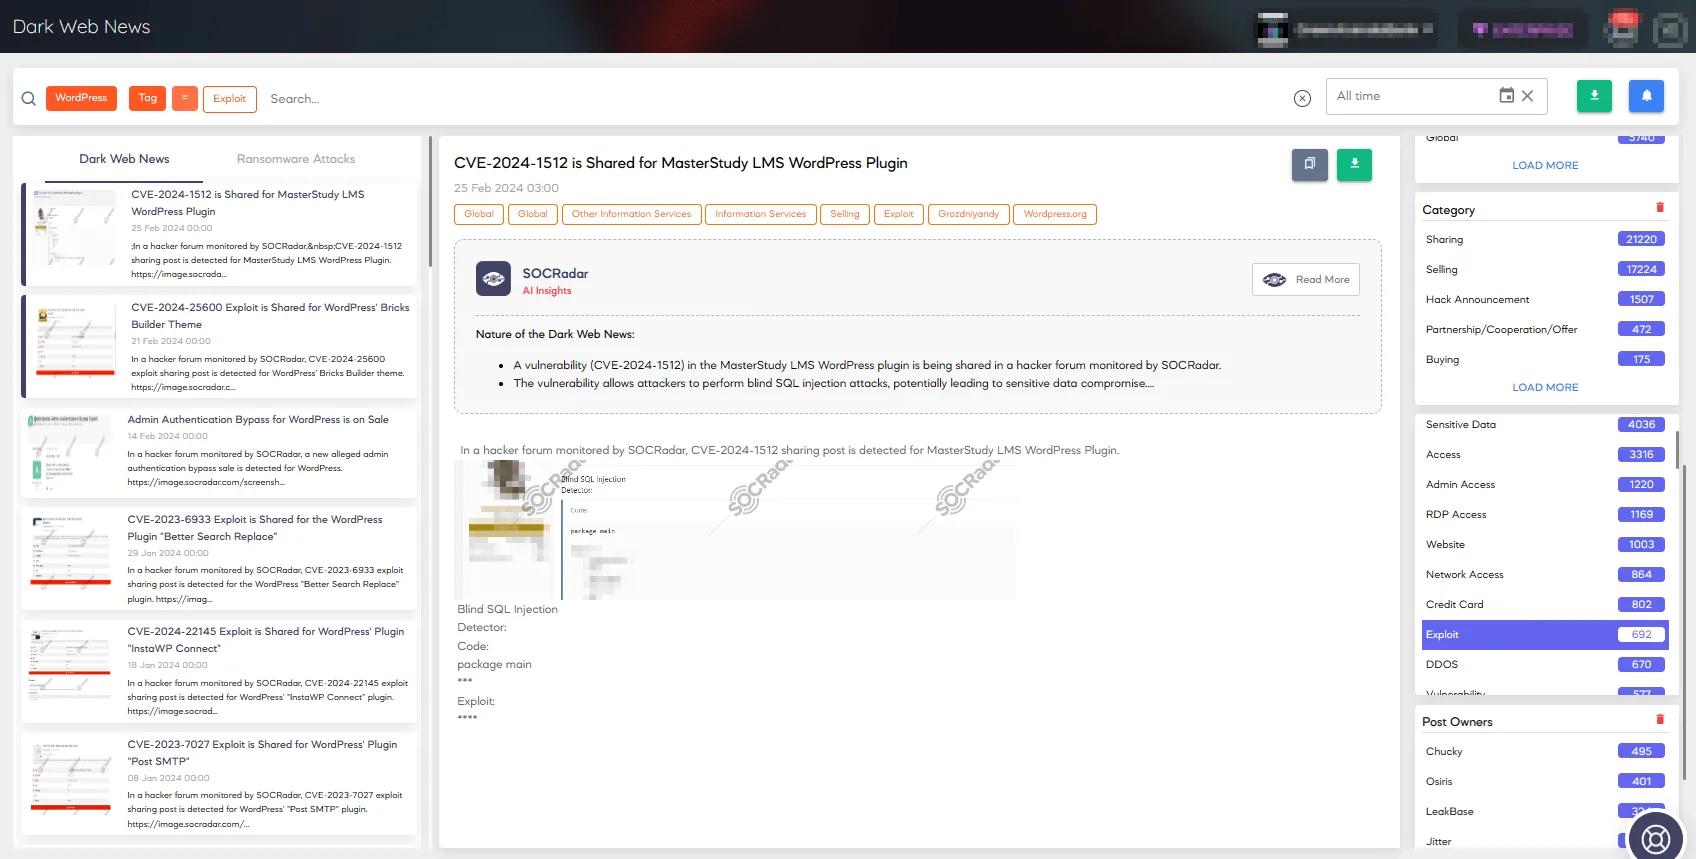Viewport: 1696px width, 859px height.
Task: Open CVE-2023-7027 Post SMTP item
Action: (219, 783)
